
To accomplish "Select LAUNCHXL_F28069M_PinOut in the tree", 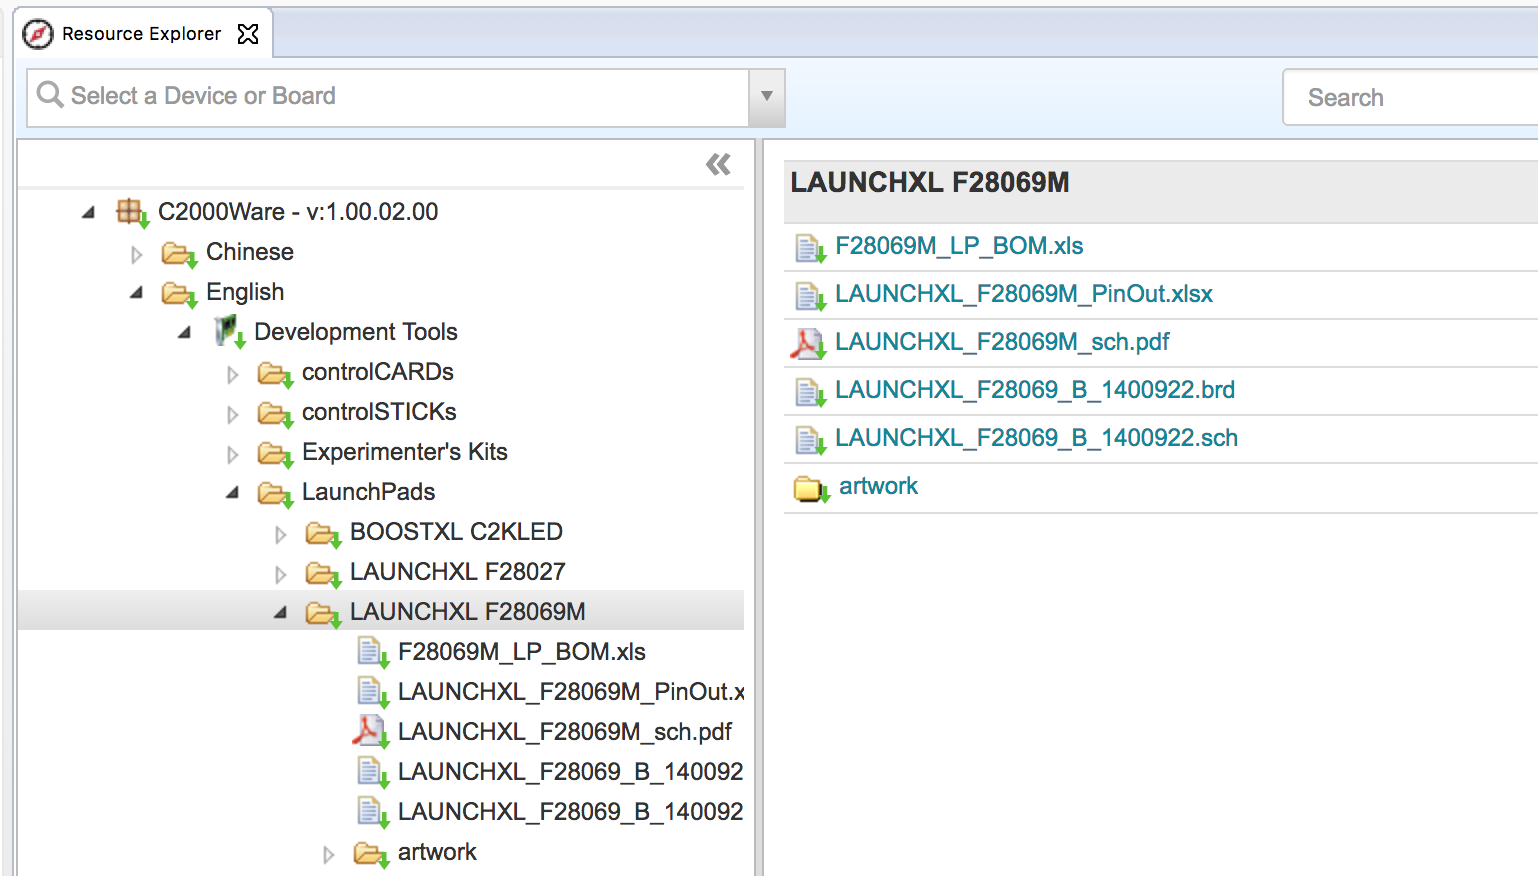I will [571, 692].
